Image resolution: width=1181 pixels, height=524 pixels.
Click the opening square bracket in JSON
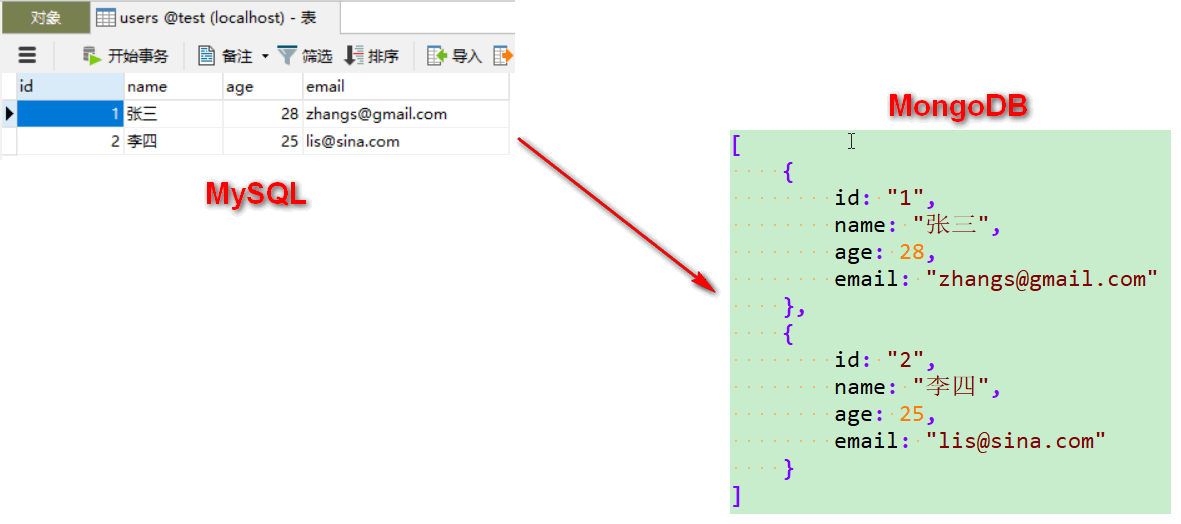coord(737,145)
